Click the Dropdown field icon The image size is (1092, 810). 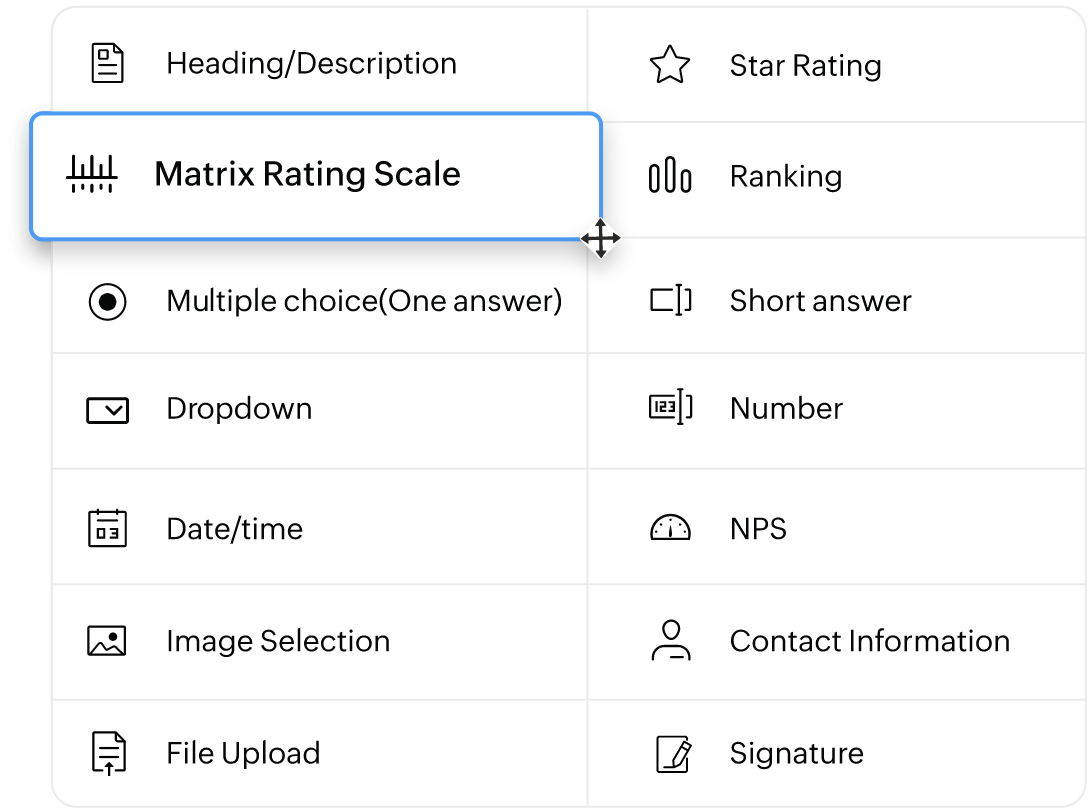107,409
